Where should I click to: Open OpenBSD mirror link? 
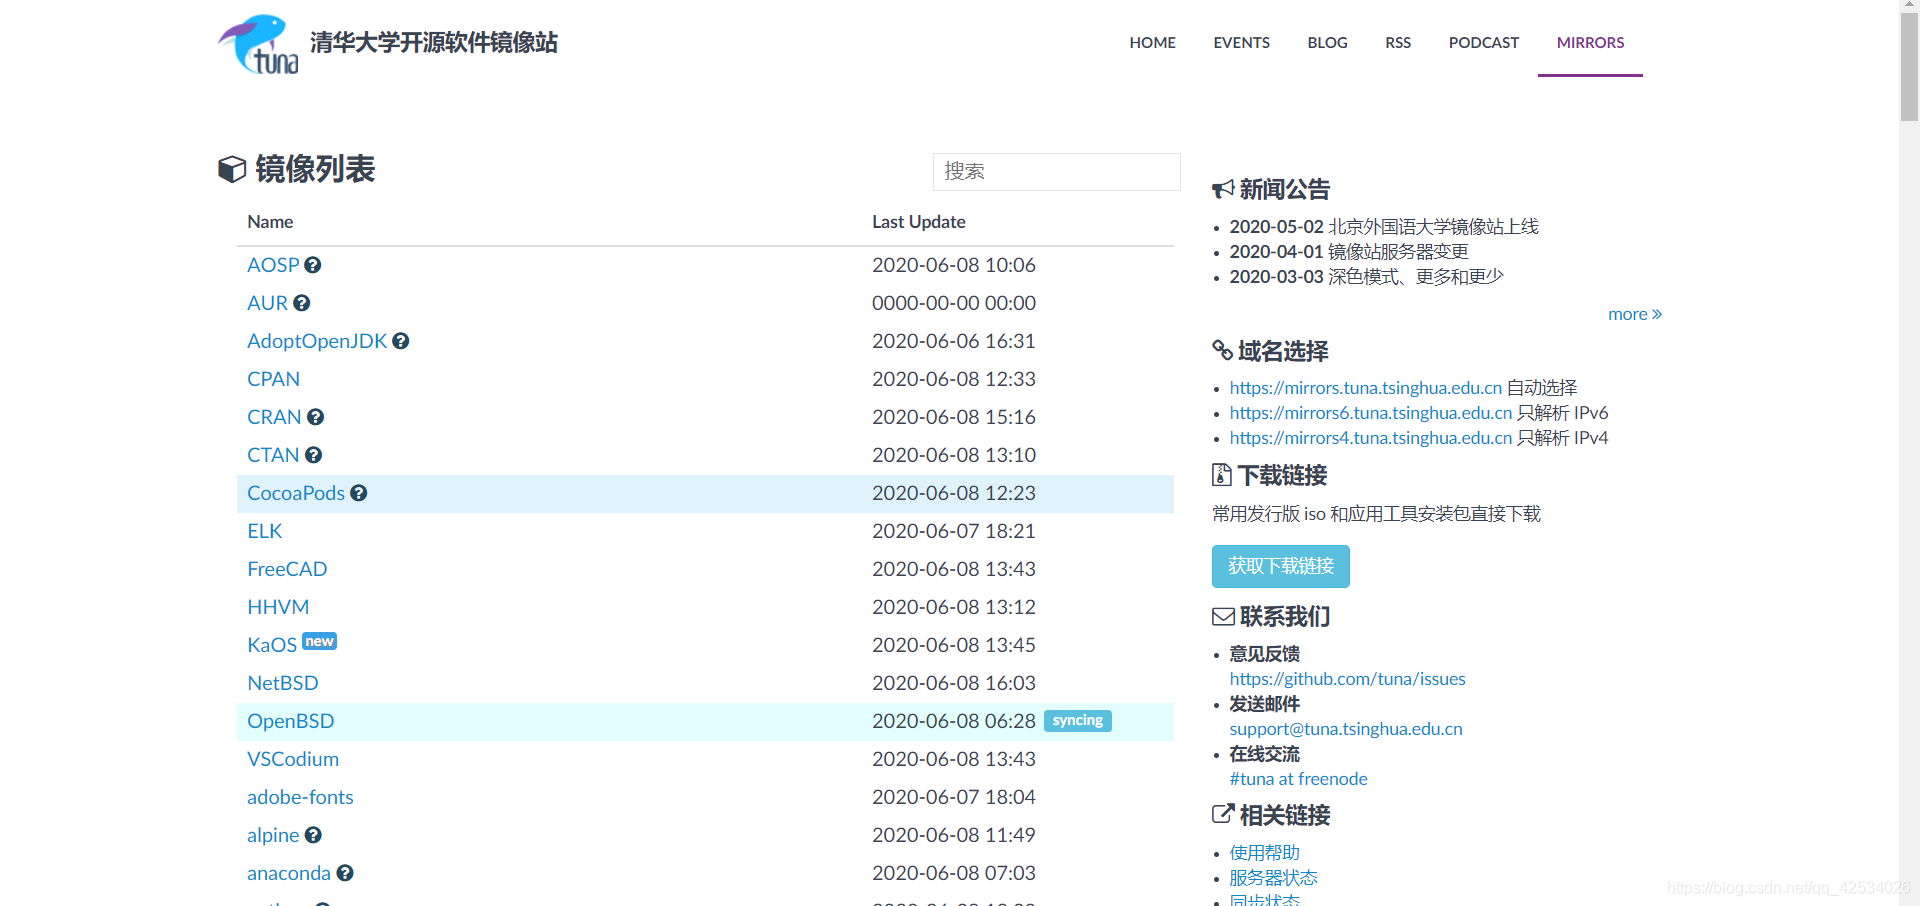coord(291,721)
